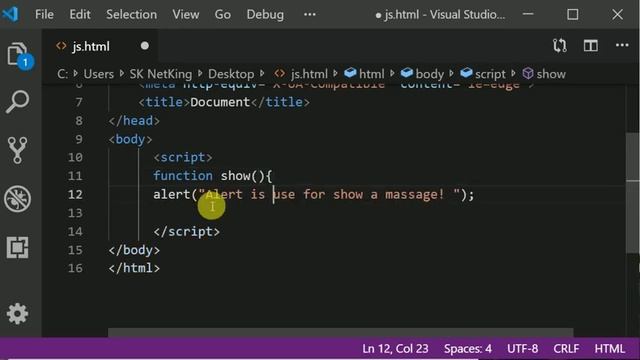The height and width of the screenshot is (360, 640).
Task: Open the Debug view icon
Action: [x=18, y=199]
